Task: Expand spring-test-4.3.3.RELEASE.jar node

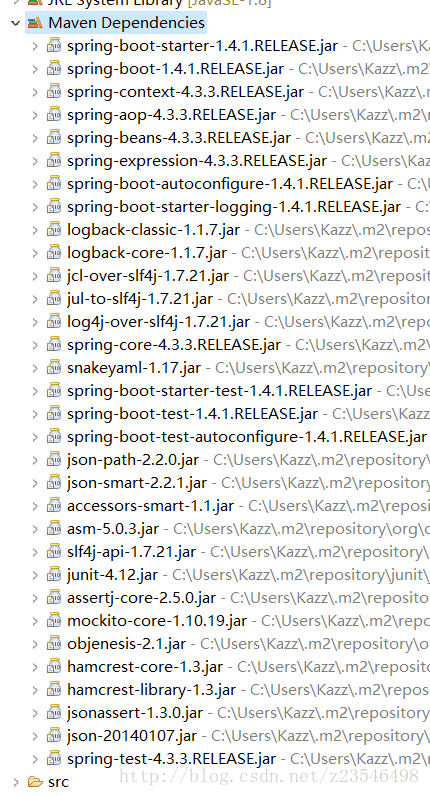Action: 35,759
